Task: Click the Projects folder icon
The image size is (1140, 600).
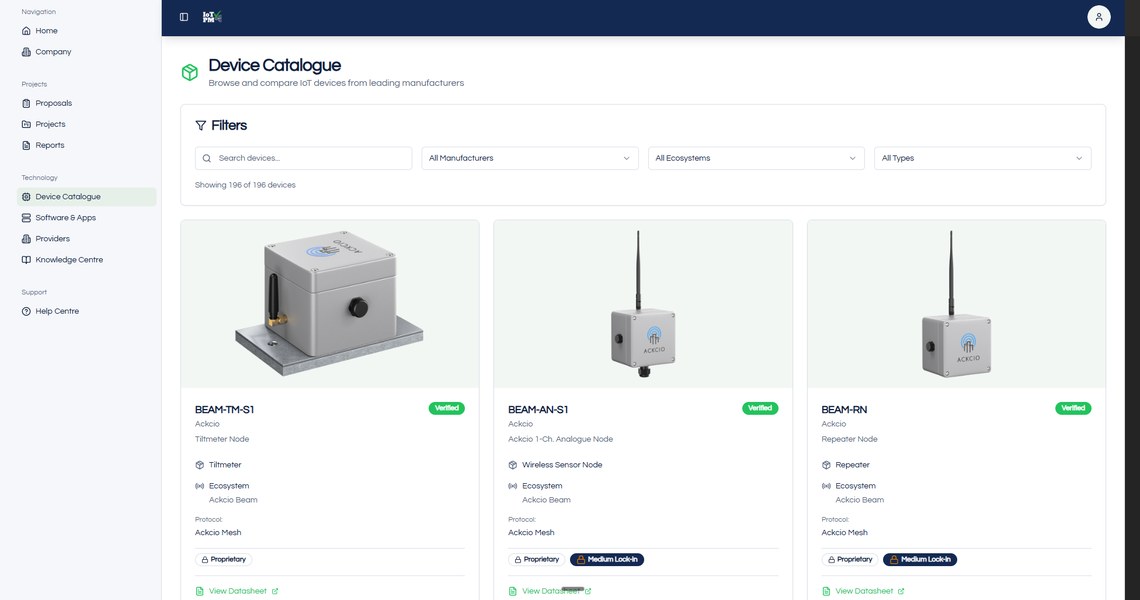Action: (x=26, y=124)
